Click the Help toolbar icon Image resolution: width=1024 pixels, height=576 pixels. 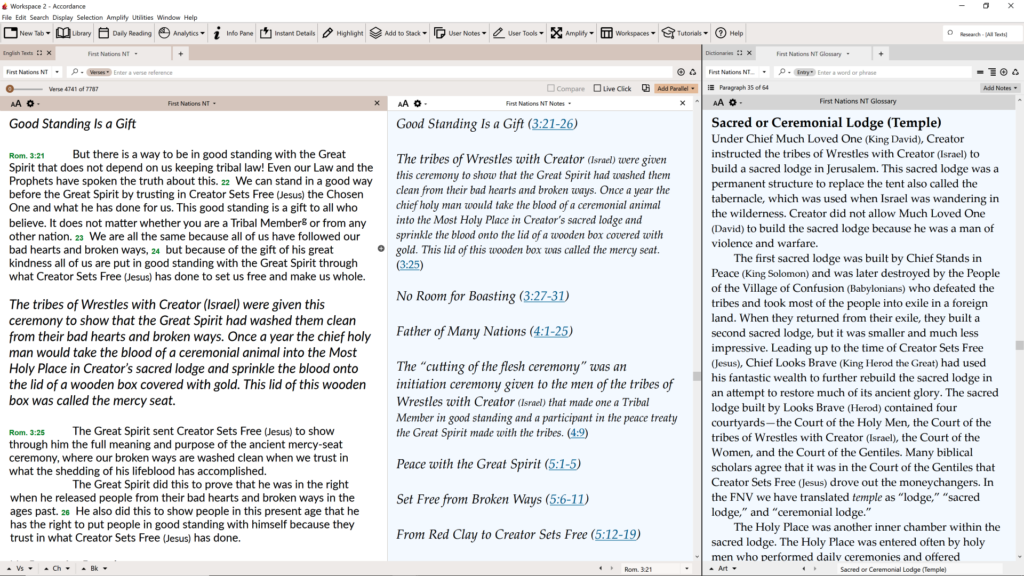pos(729,33)
